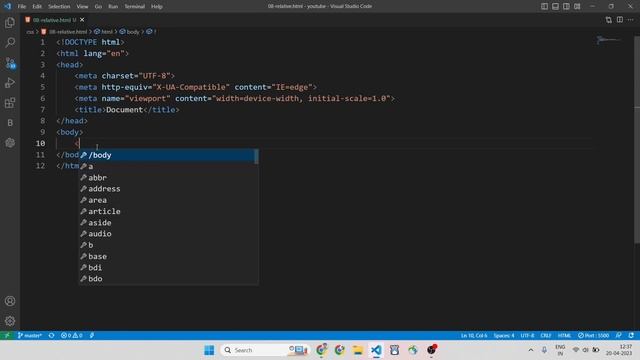Open the Extensions view
Viewport: 640px width, 360px height.
click(x=10, y=103)
